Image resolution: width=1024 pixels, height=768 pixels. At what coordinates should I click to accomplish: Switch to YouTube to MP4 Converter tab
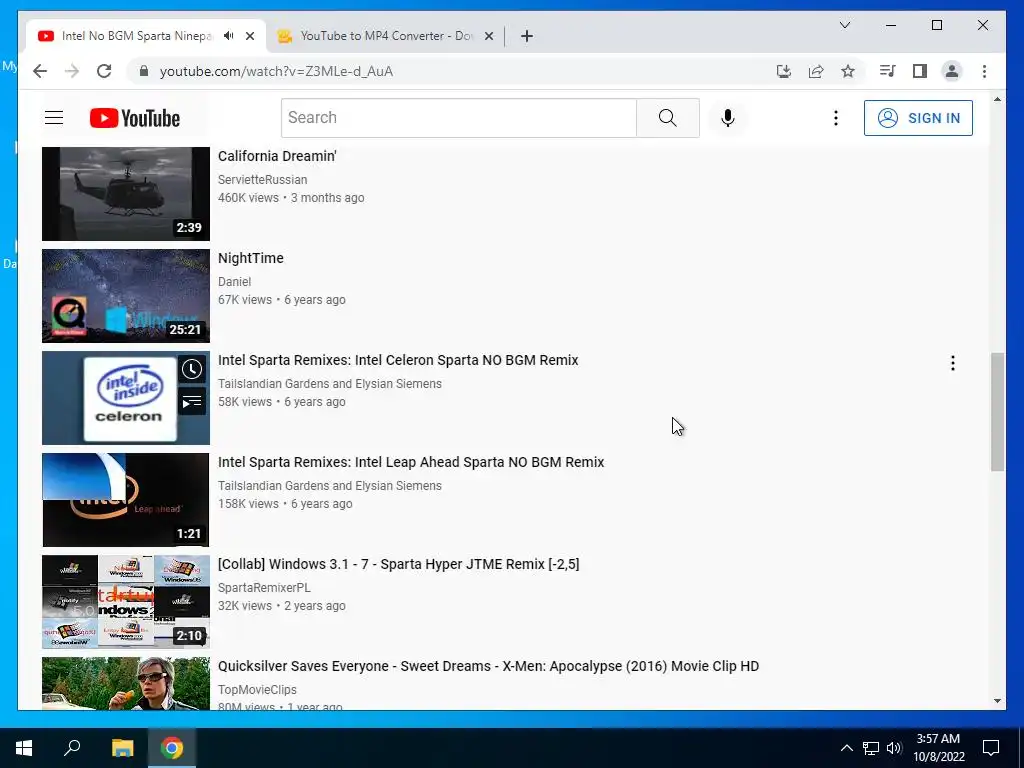[x=387, y=36]
